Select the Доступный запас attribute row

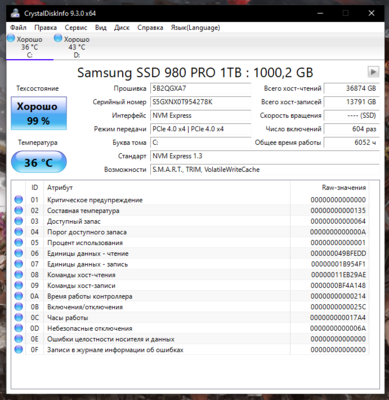tap(190, 221)
